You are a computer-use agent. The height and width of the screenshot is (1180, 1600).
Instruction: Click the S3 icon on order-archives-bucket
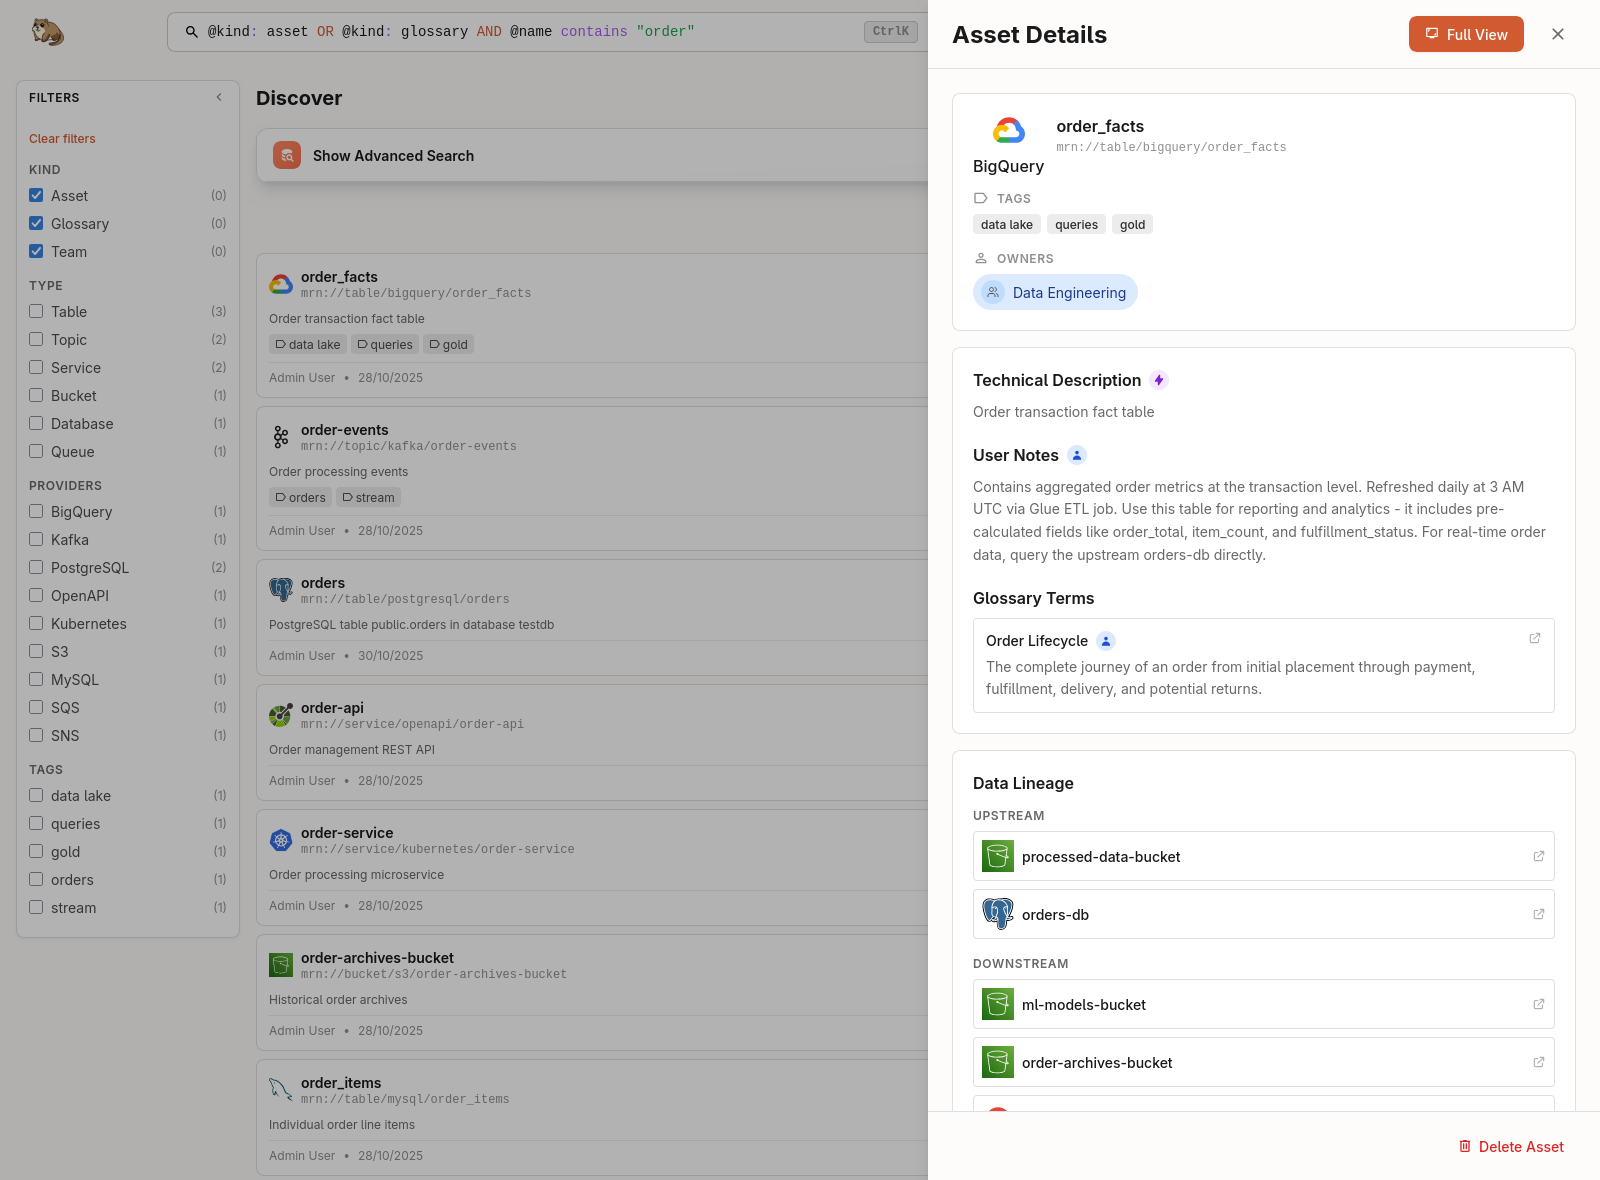(280, 965)
